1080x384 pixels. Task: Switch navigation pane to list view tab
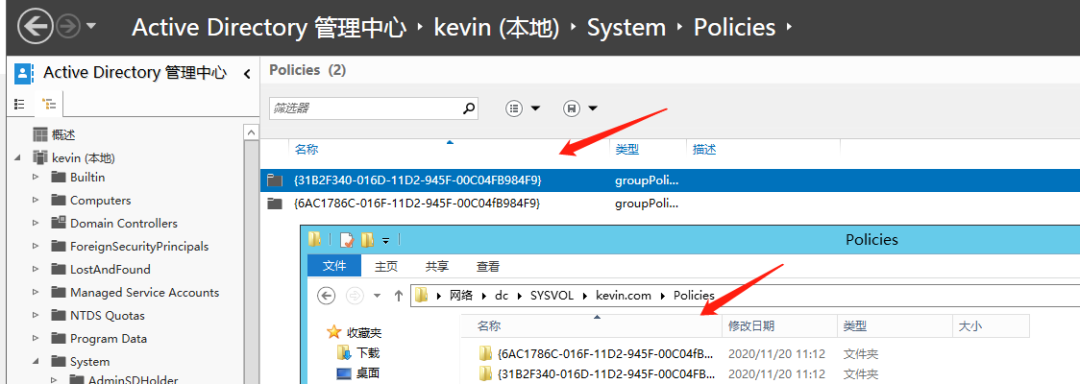point(19,104)
